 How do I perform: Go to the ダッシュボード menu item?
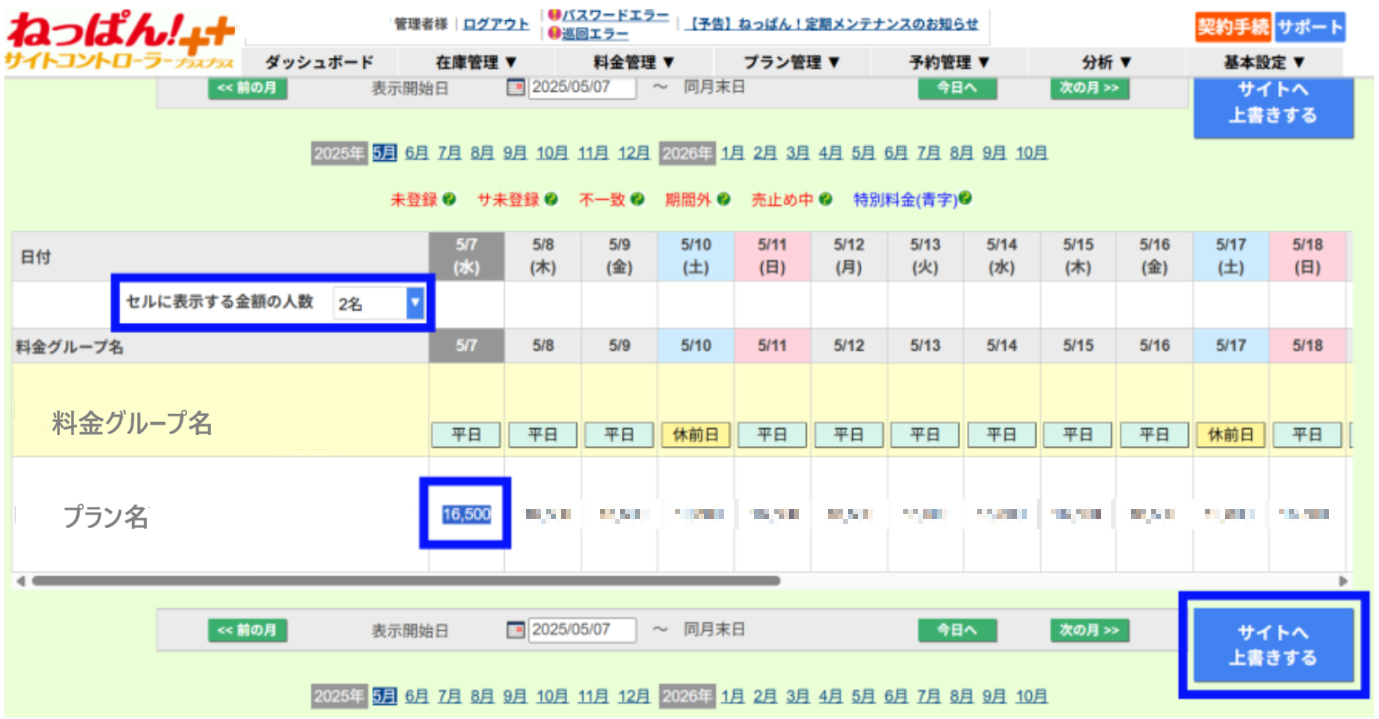click(319, 62)
